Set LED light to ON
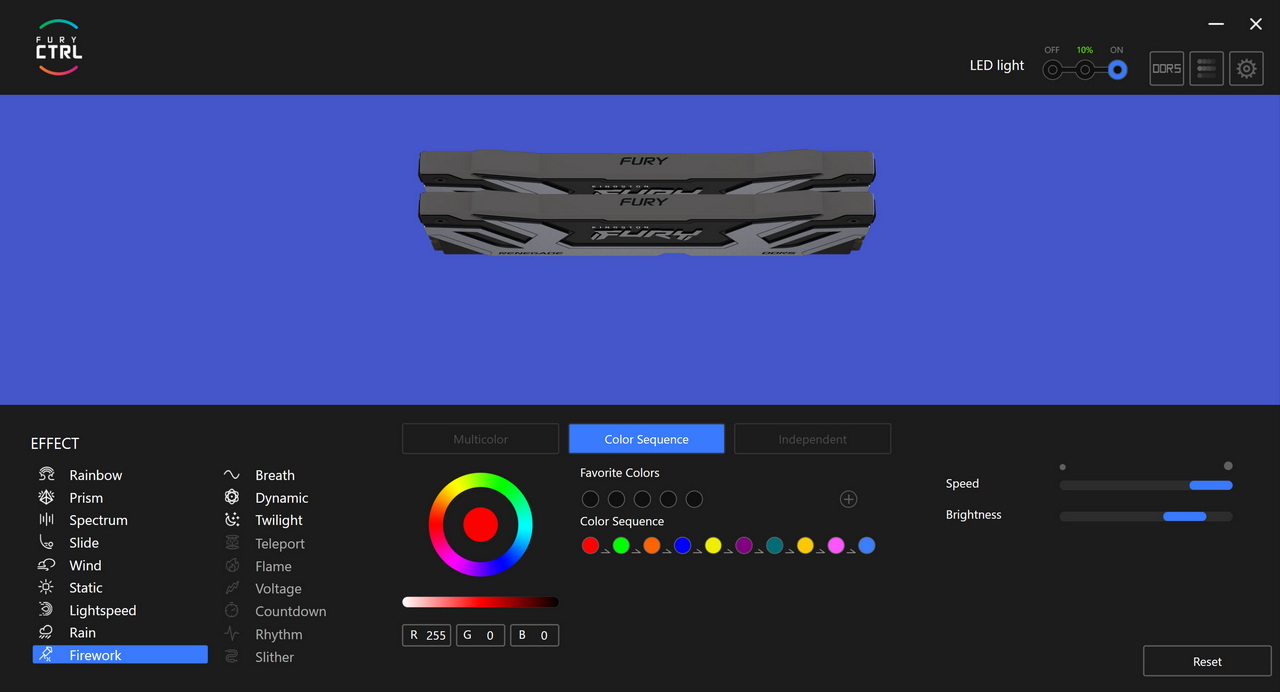Image resolution: width=1280 pixels, height=692 pixels. coord(1117,70)
